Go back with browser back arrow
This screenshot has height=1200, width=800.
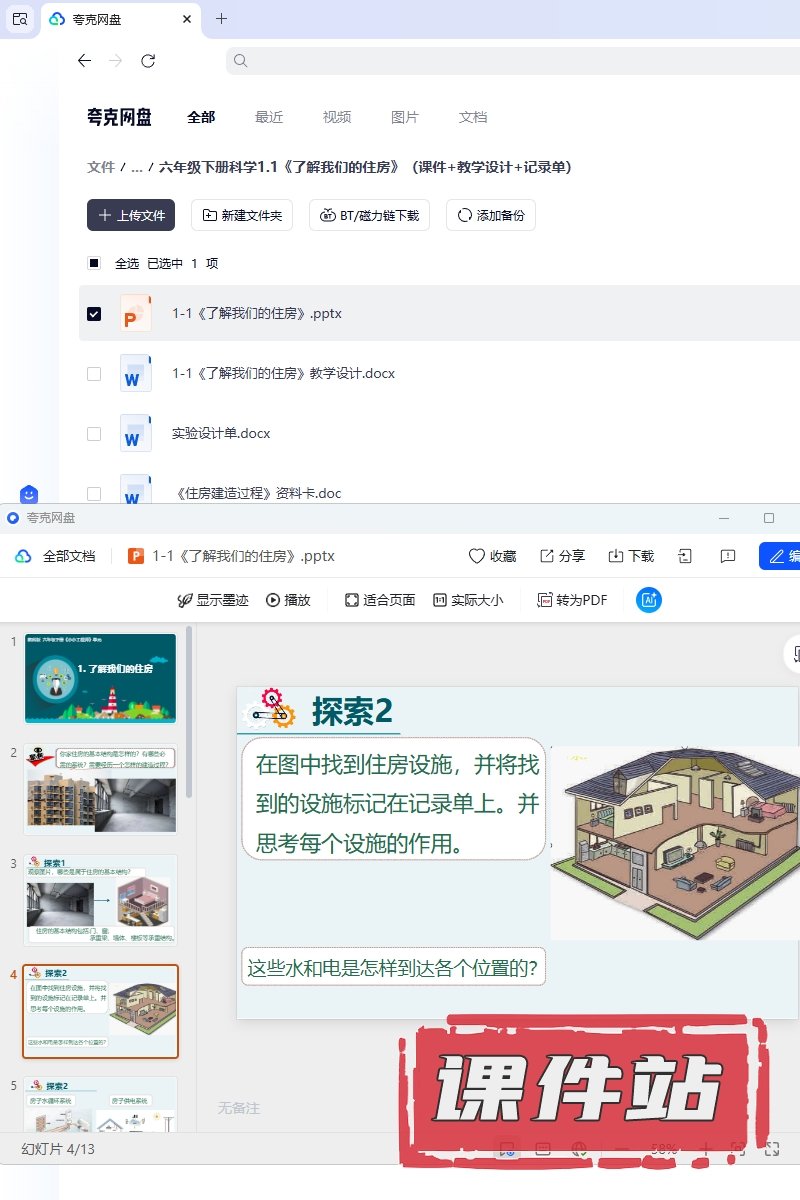[x=85, y=61]
